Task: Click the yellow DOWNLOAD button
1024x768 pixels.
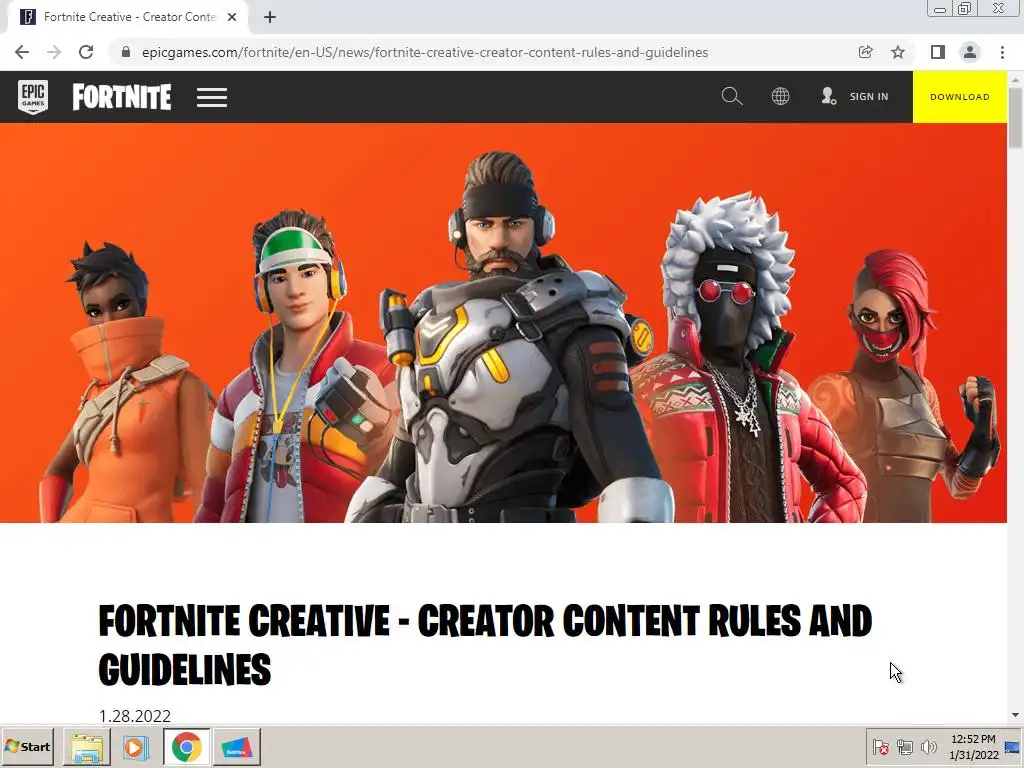Action: 959,97
